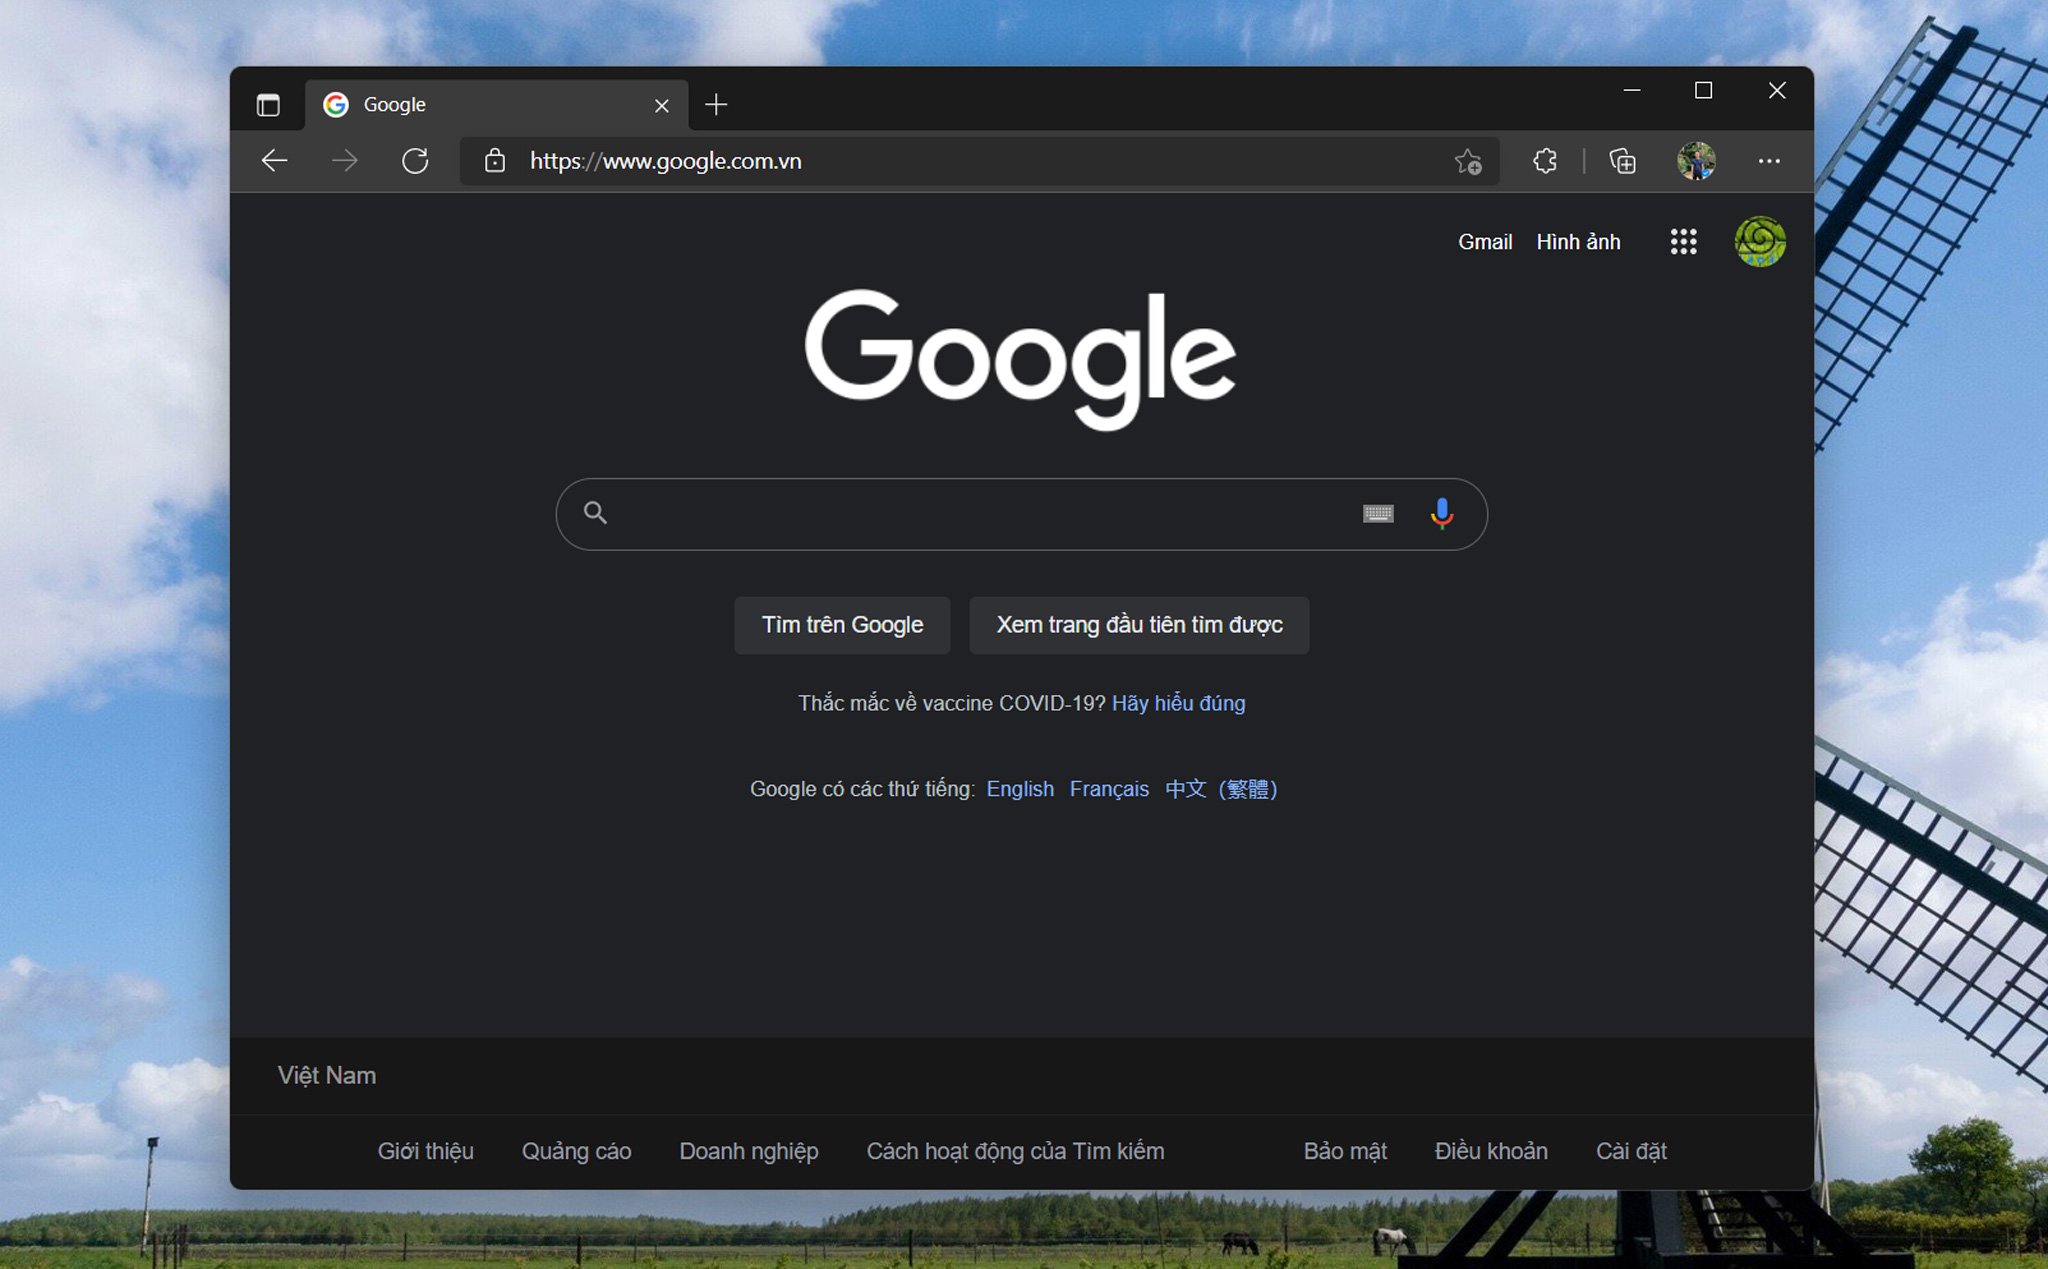Reload the current page
The width and height of the screenshot is (2048, 1269).
415,161
